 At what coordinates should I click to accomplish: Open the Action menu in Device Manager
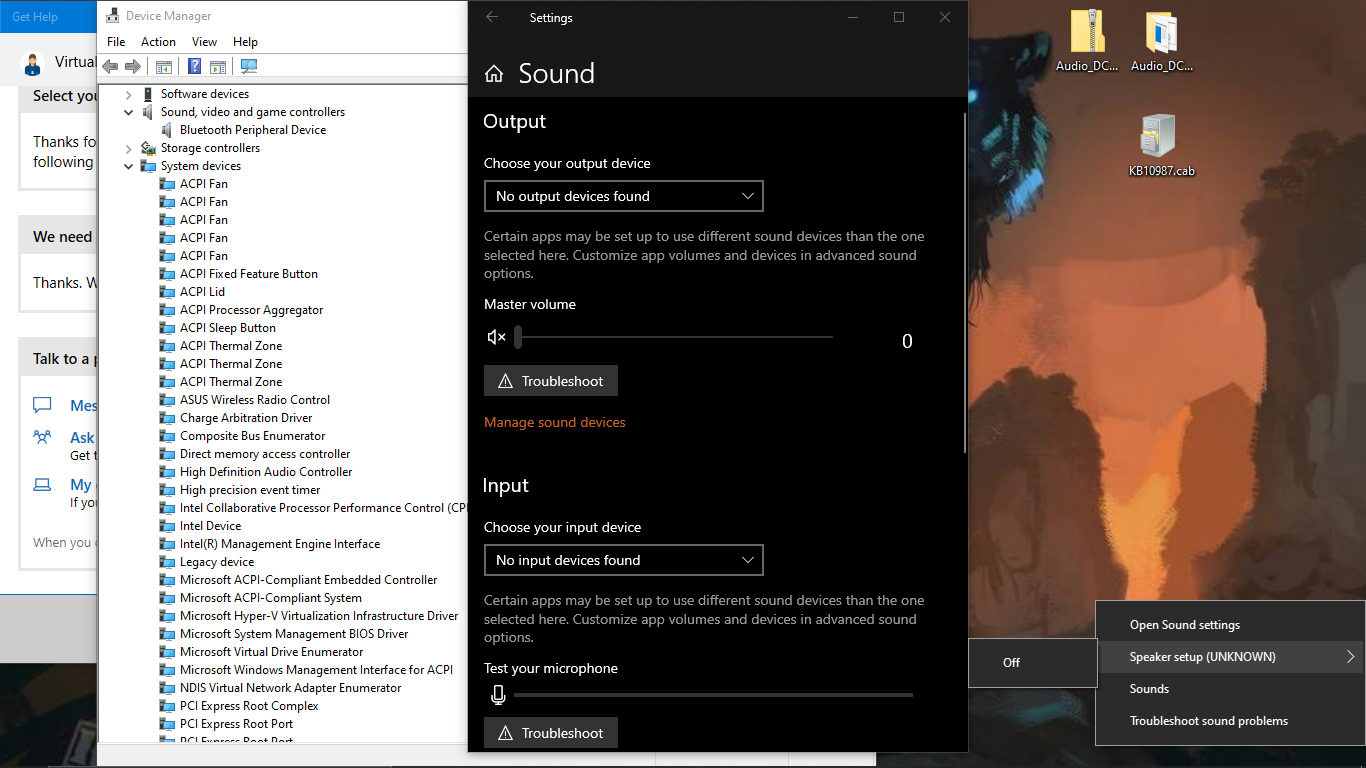point(158,42)
